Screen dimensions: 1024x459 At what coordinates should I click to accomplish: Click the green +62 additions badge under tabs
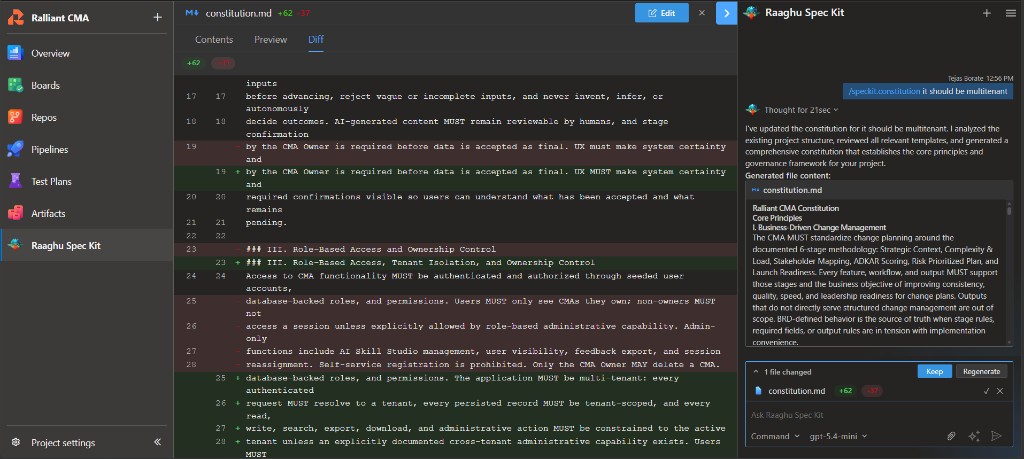[x=194, y=63]
